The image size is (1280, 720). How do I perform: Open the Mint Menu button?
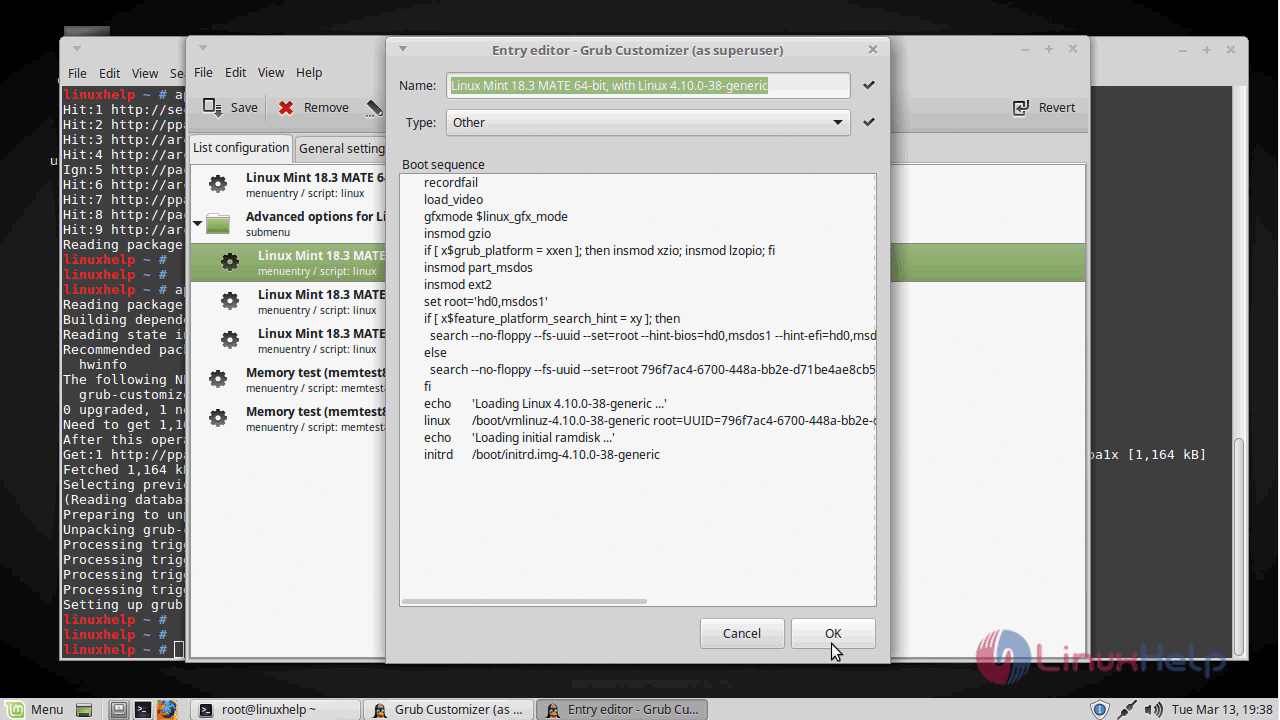pyautogui.click(x=35, y=709)
